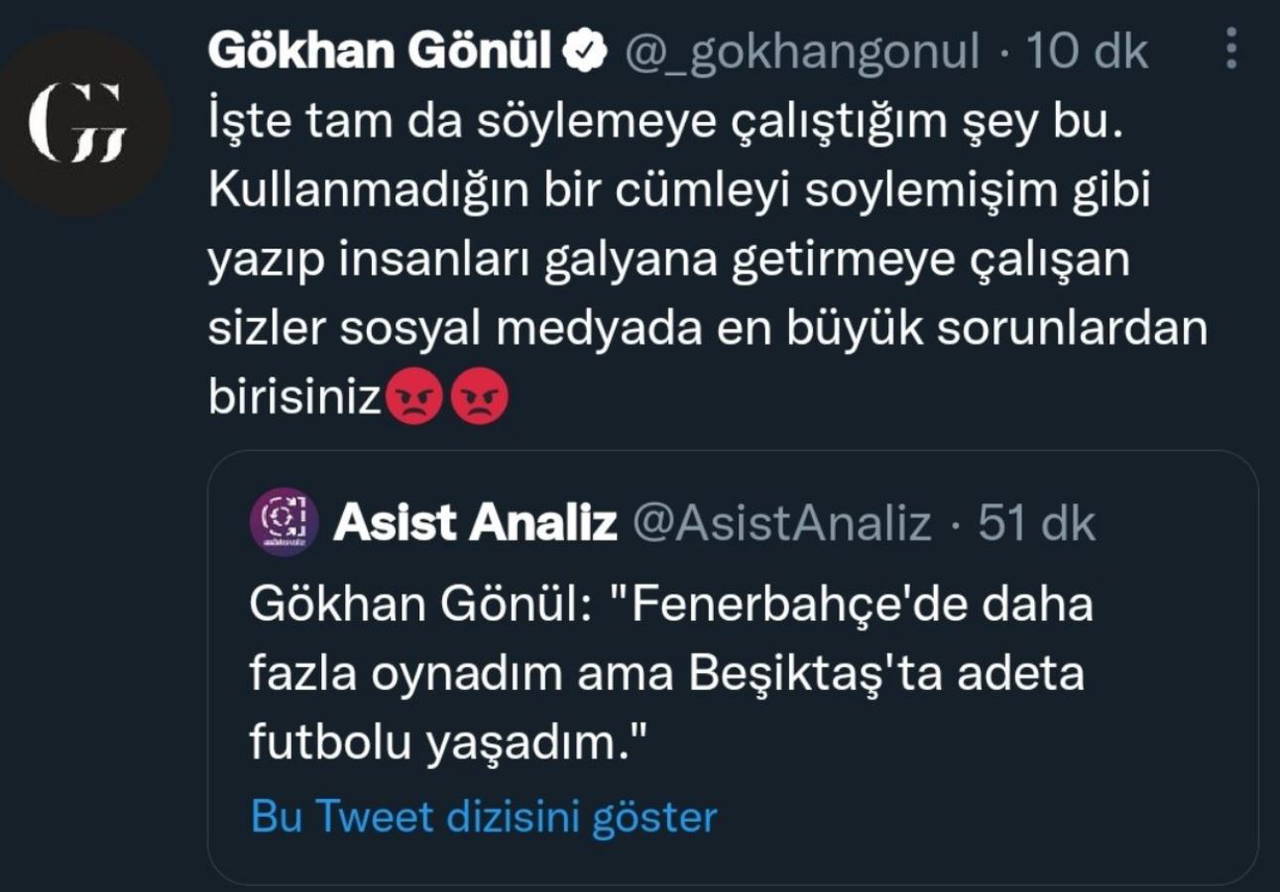Click "Bu Tweet dizisini göster" link
Viewport: 1280px width, 892px height.
tap(484, 817)
